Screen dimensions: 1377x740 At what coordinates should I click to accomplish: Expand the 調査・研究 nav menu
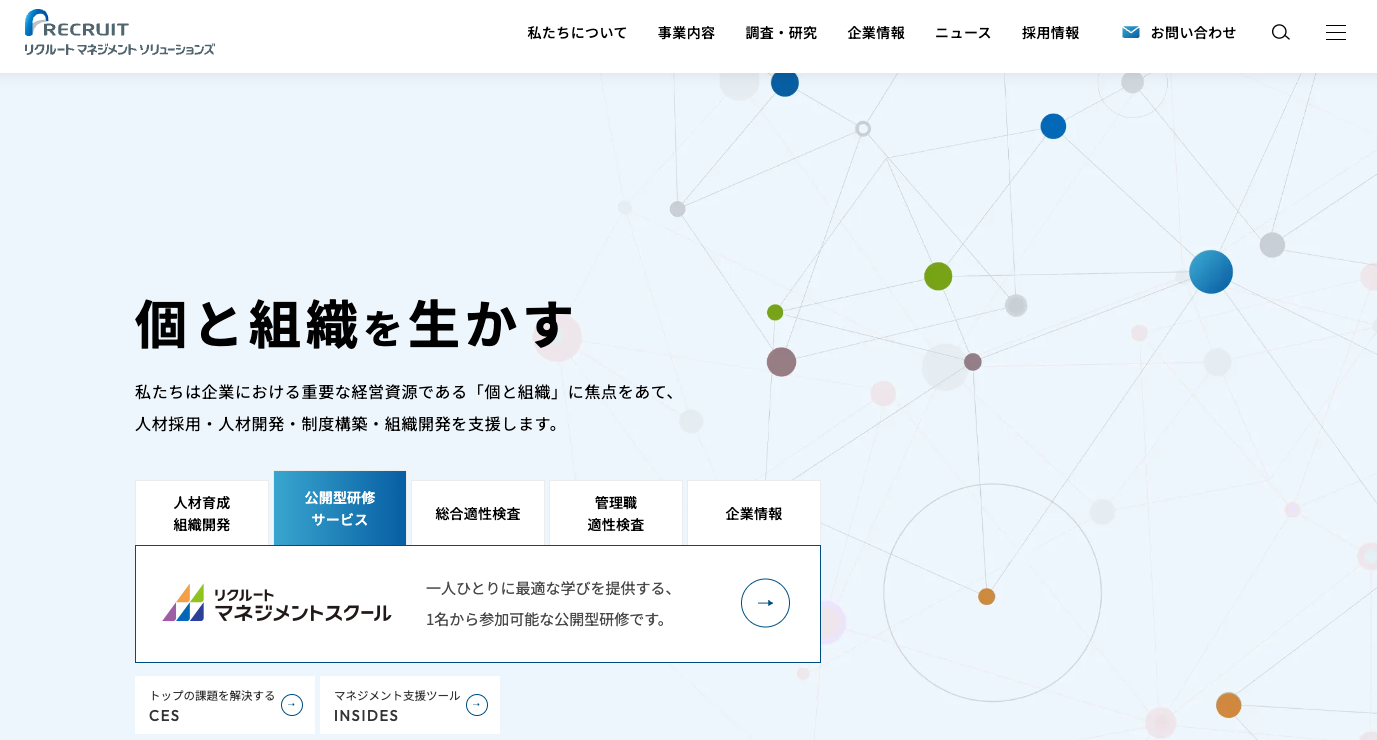(x=781, y=32)
